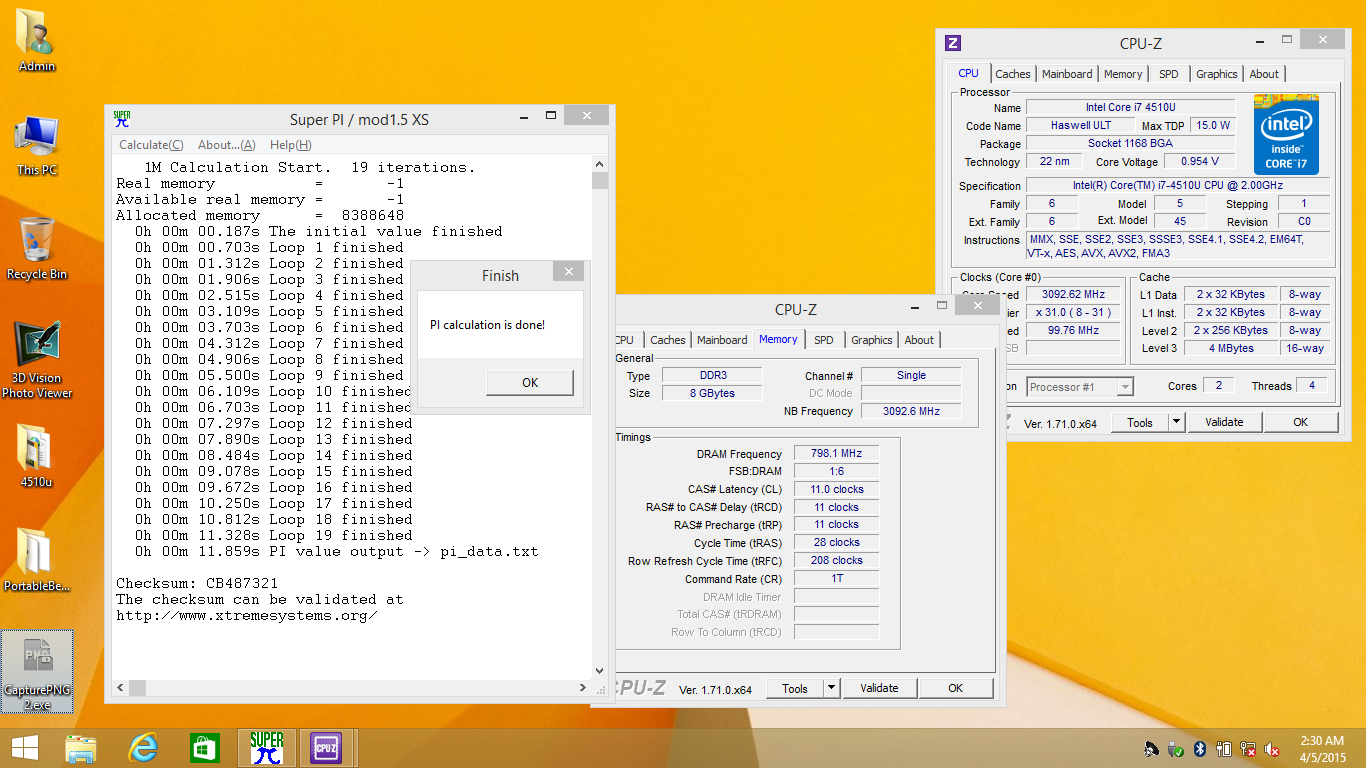This screenshot has height=768, width=1366.
Task: Click the Safely Remove Hardware tray icon
Action: 1176,749
